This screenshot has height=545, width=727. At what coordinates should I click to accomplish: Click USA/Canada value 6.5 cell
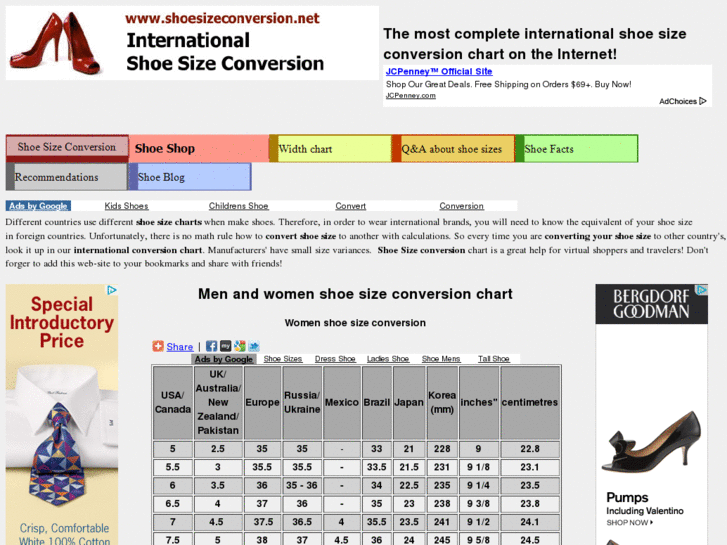(172, 504)
